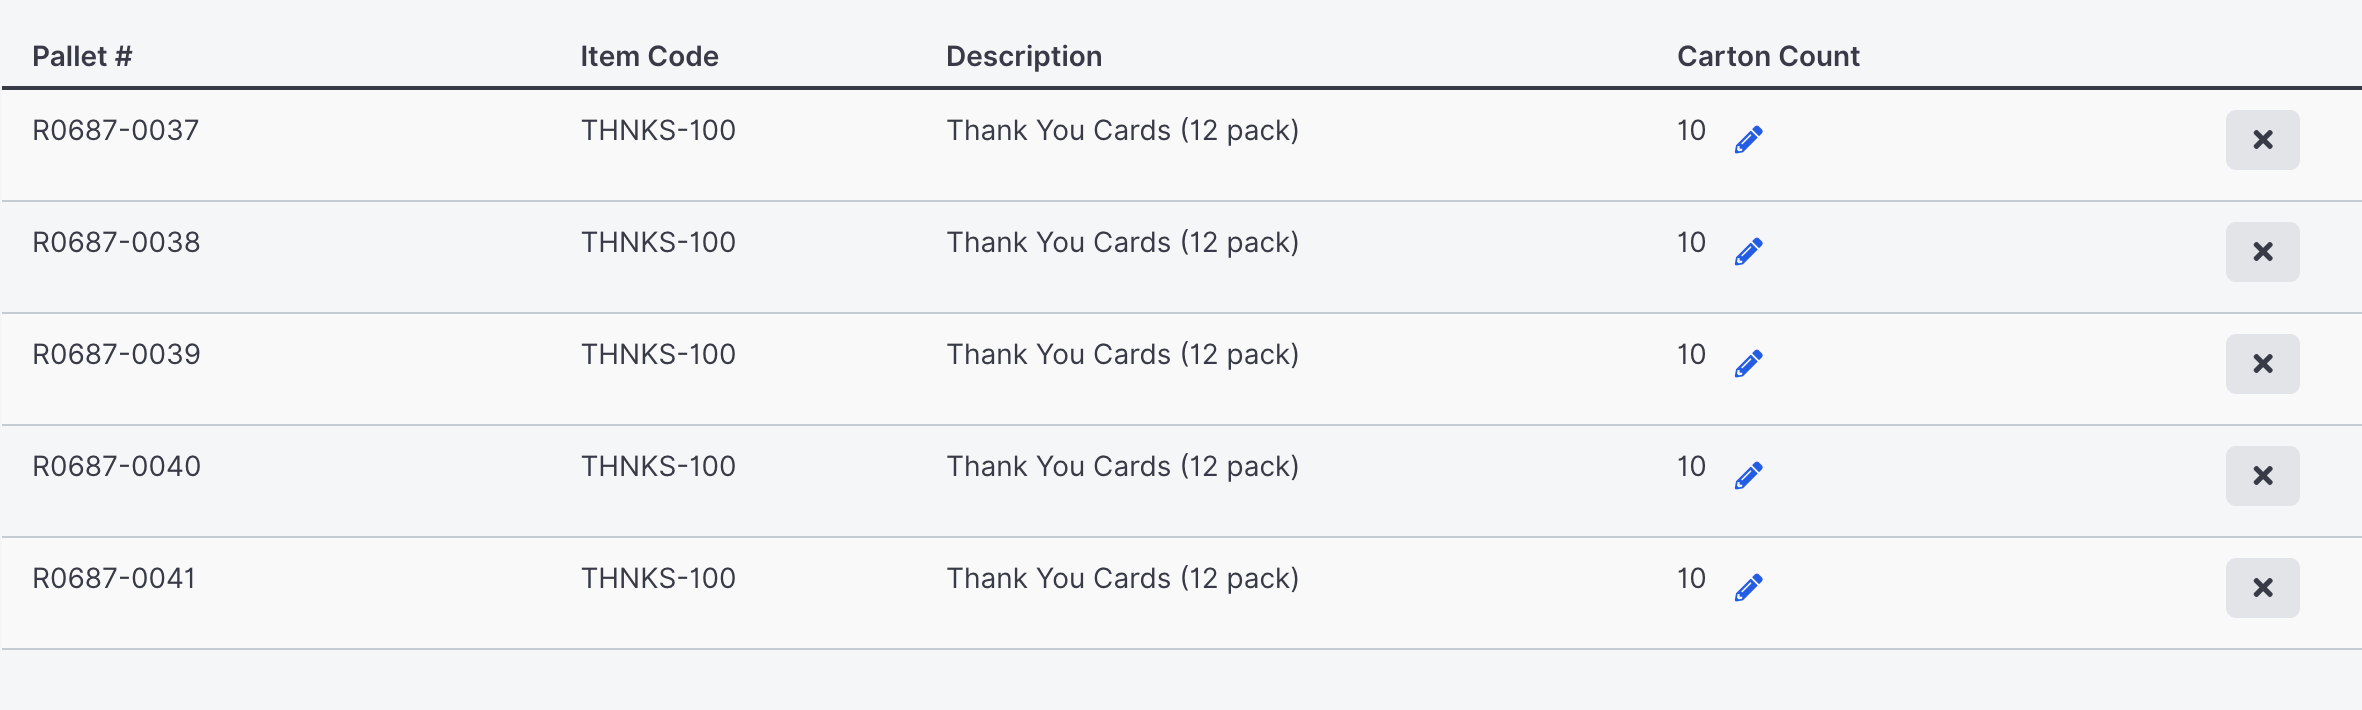Image resolution: width=2362 pixels, height=710 pixels.
Task: Click THNKS-100 item code in R0687-0038 row
Action: (658, 242)
